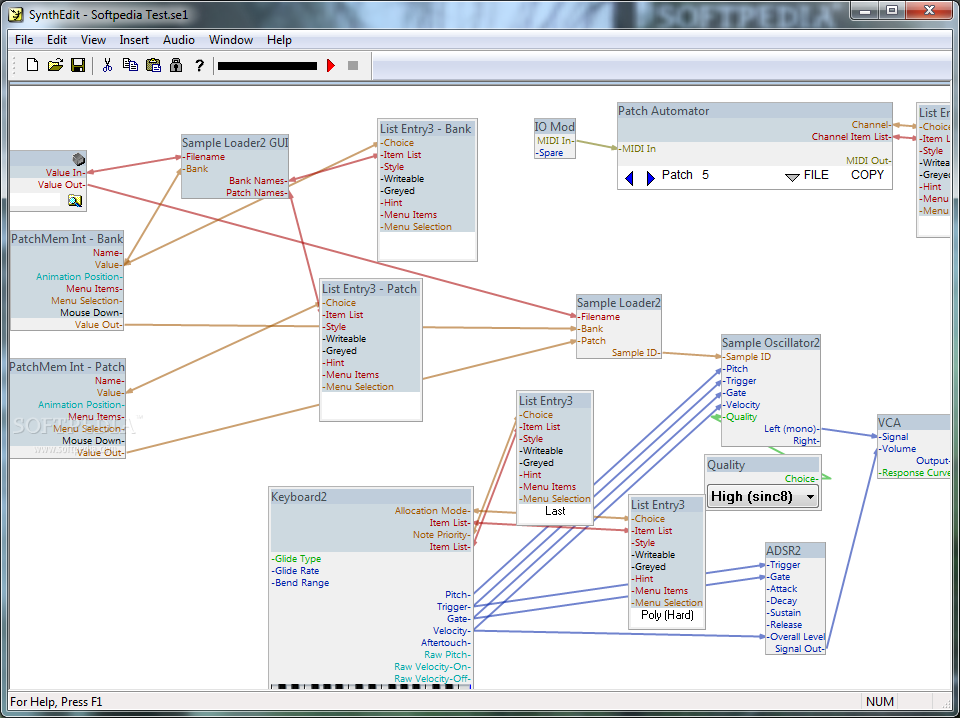Open the Help menu
The image size is (960, 718).
click(x=279, y=40)
